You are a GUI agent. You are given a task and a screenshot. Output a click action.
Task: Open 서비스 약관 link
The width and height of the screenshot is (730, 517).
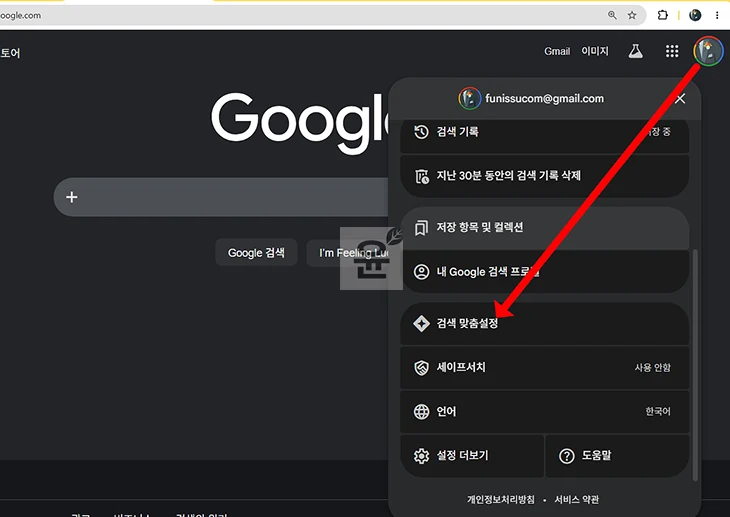(576, 500)
